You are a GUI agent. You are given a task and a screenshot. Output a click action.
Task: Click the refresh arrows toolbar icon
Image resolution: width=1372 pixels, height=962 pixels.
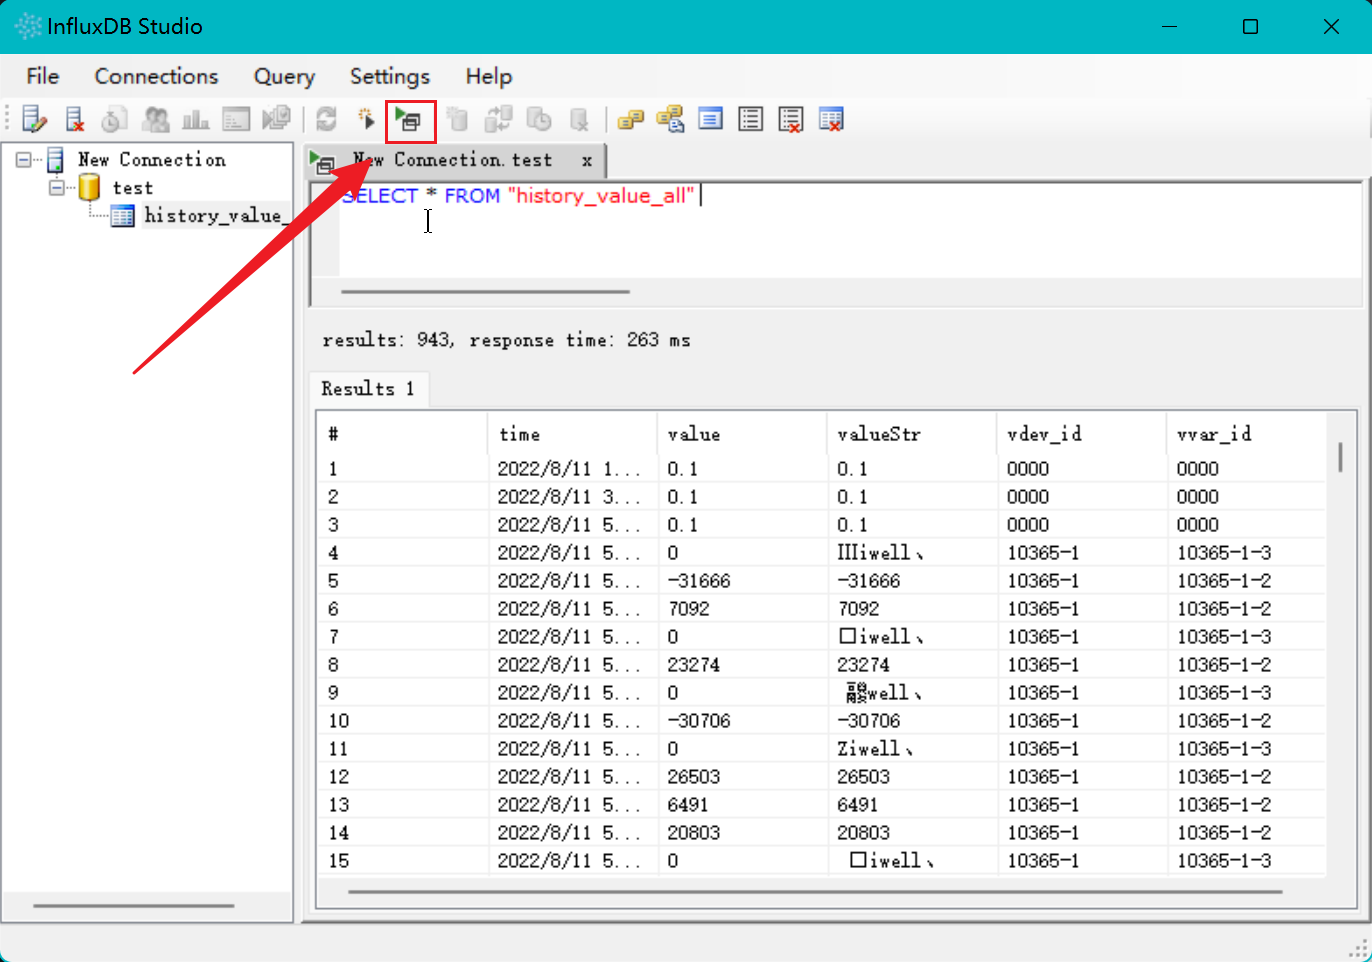326,119
